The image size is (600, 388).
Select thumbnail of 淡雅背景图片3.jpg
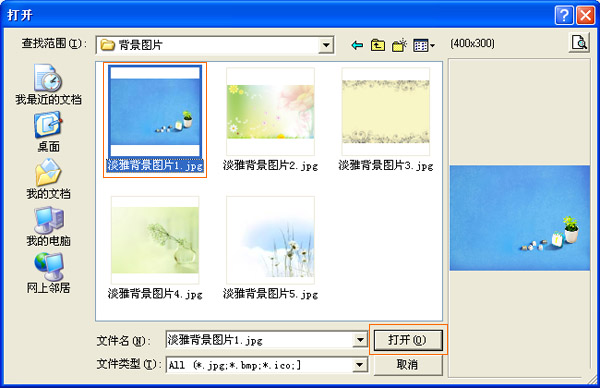click(386, 111)
